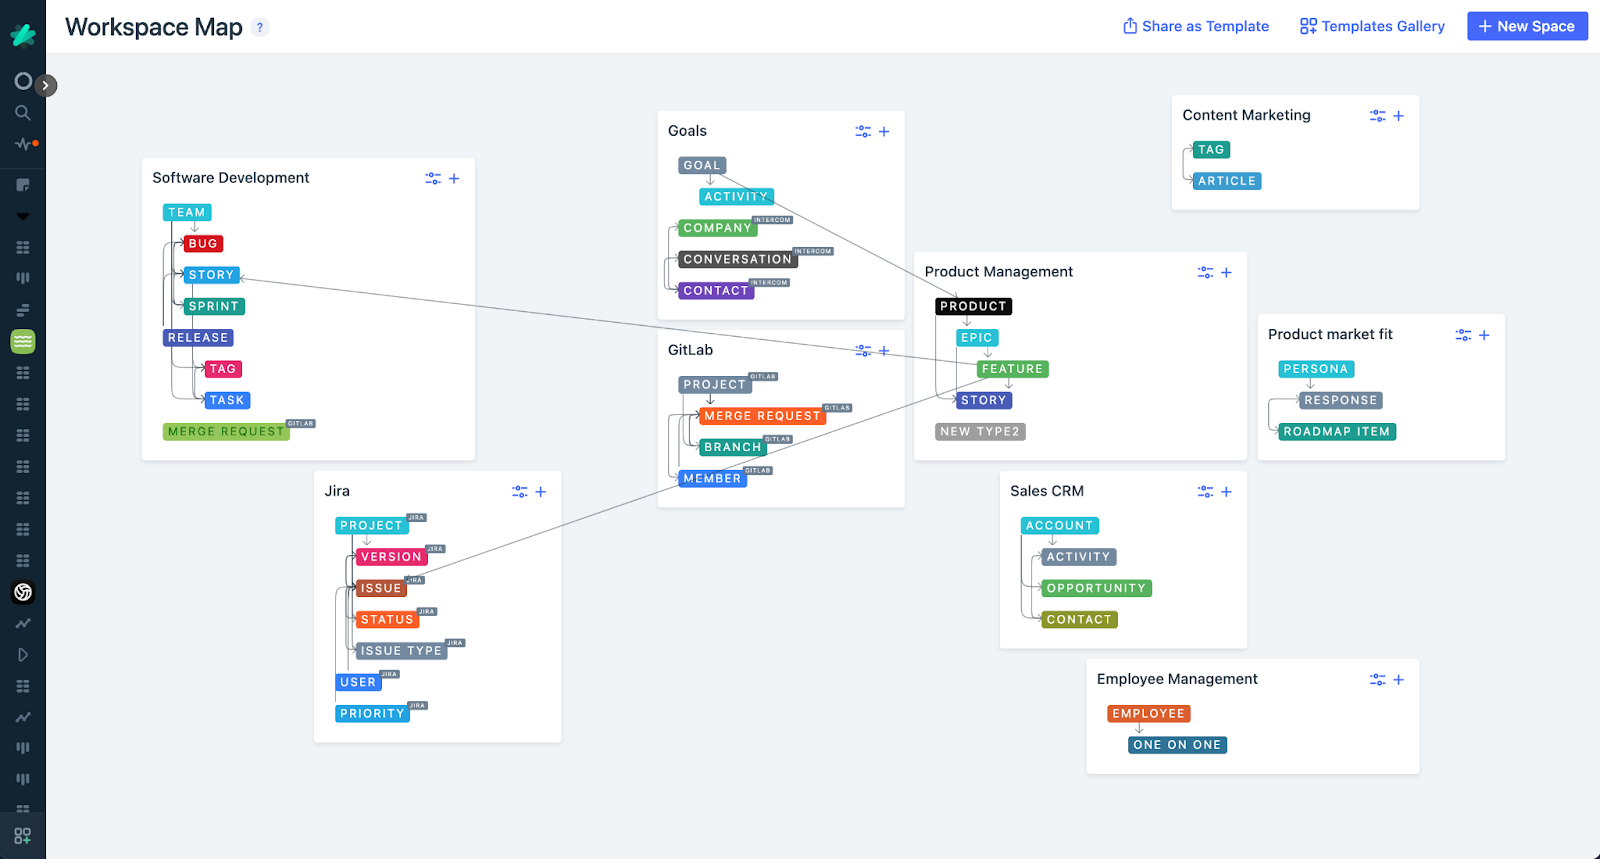Select the EPIC type badge
The height and width of the screenshot is (859, 1600).
[x=977, y=338]
